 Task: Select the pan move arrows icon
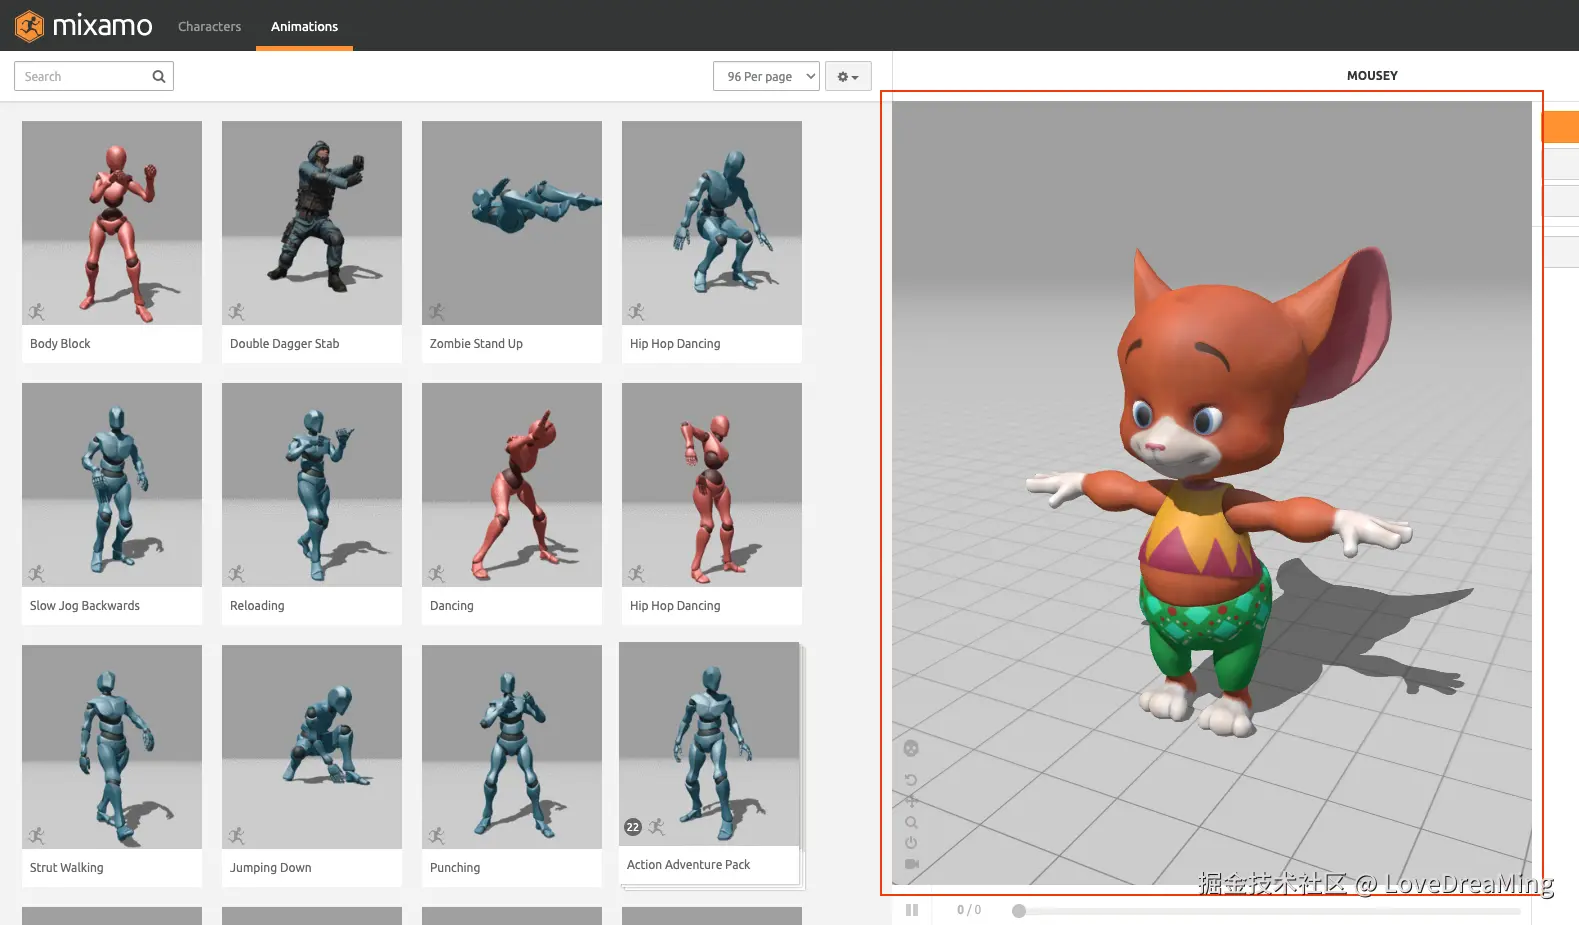pyautogui.click(x=911, y=800)
